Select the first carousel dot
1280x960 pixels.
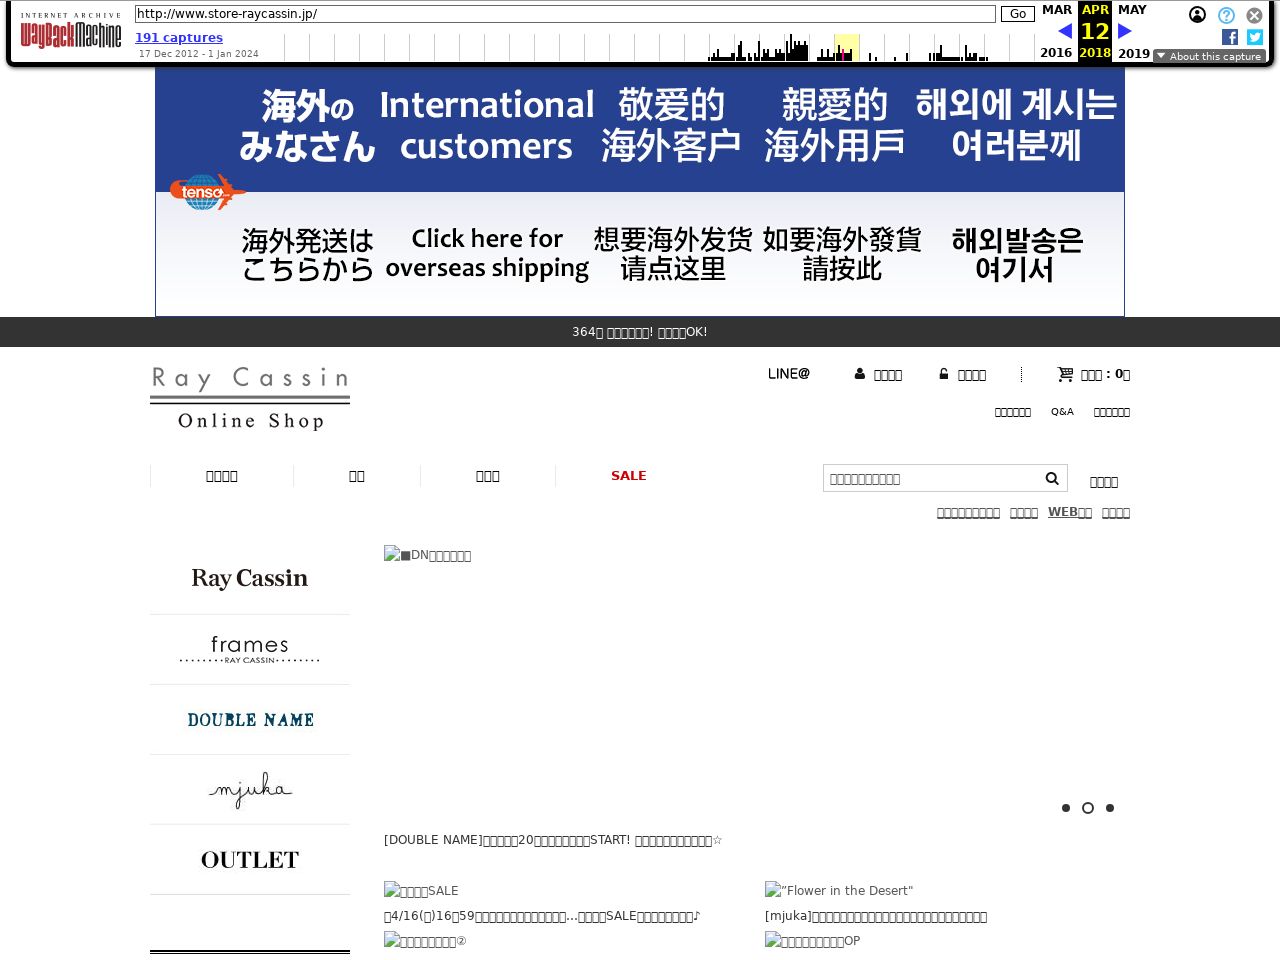click(1066, 808)
